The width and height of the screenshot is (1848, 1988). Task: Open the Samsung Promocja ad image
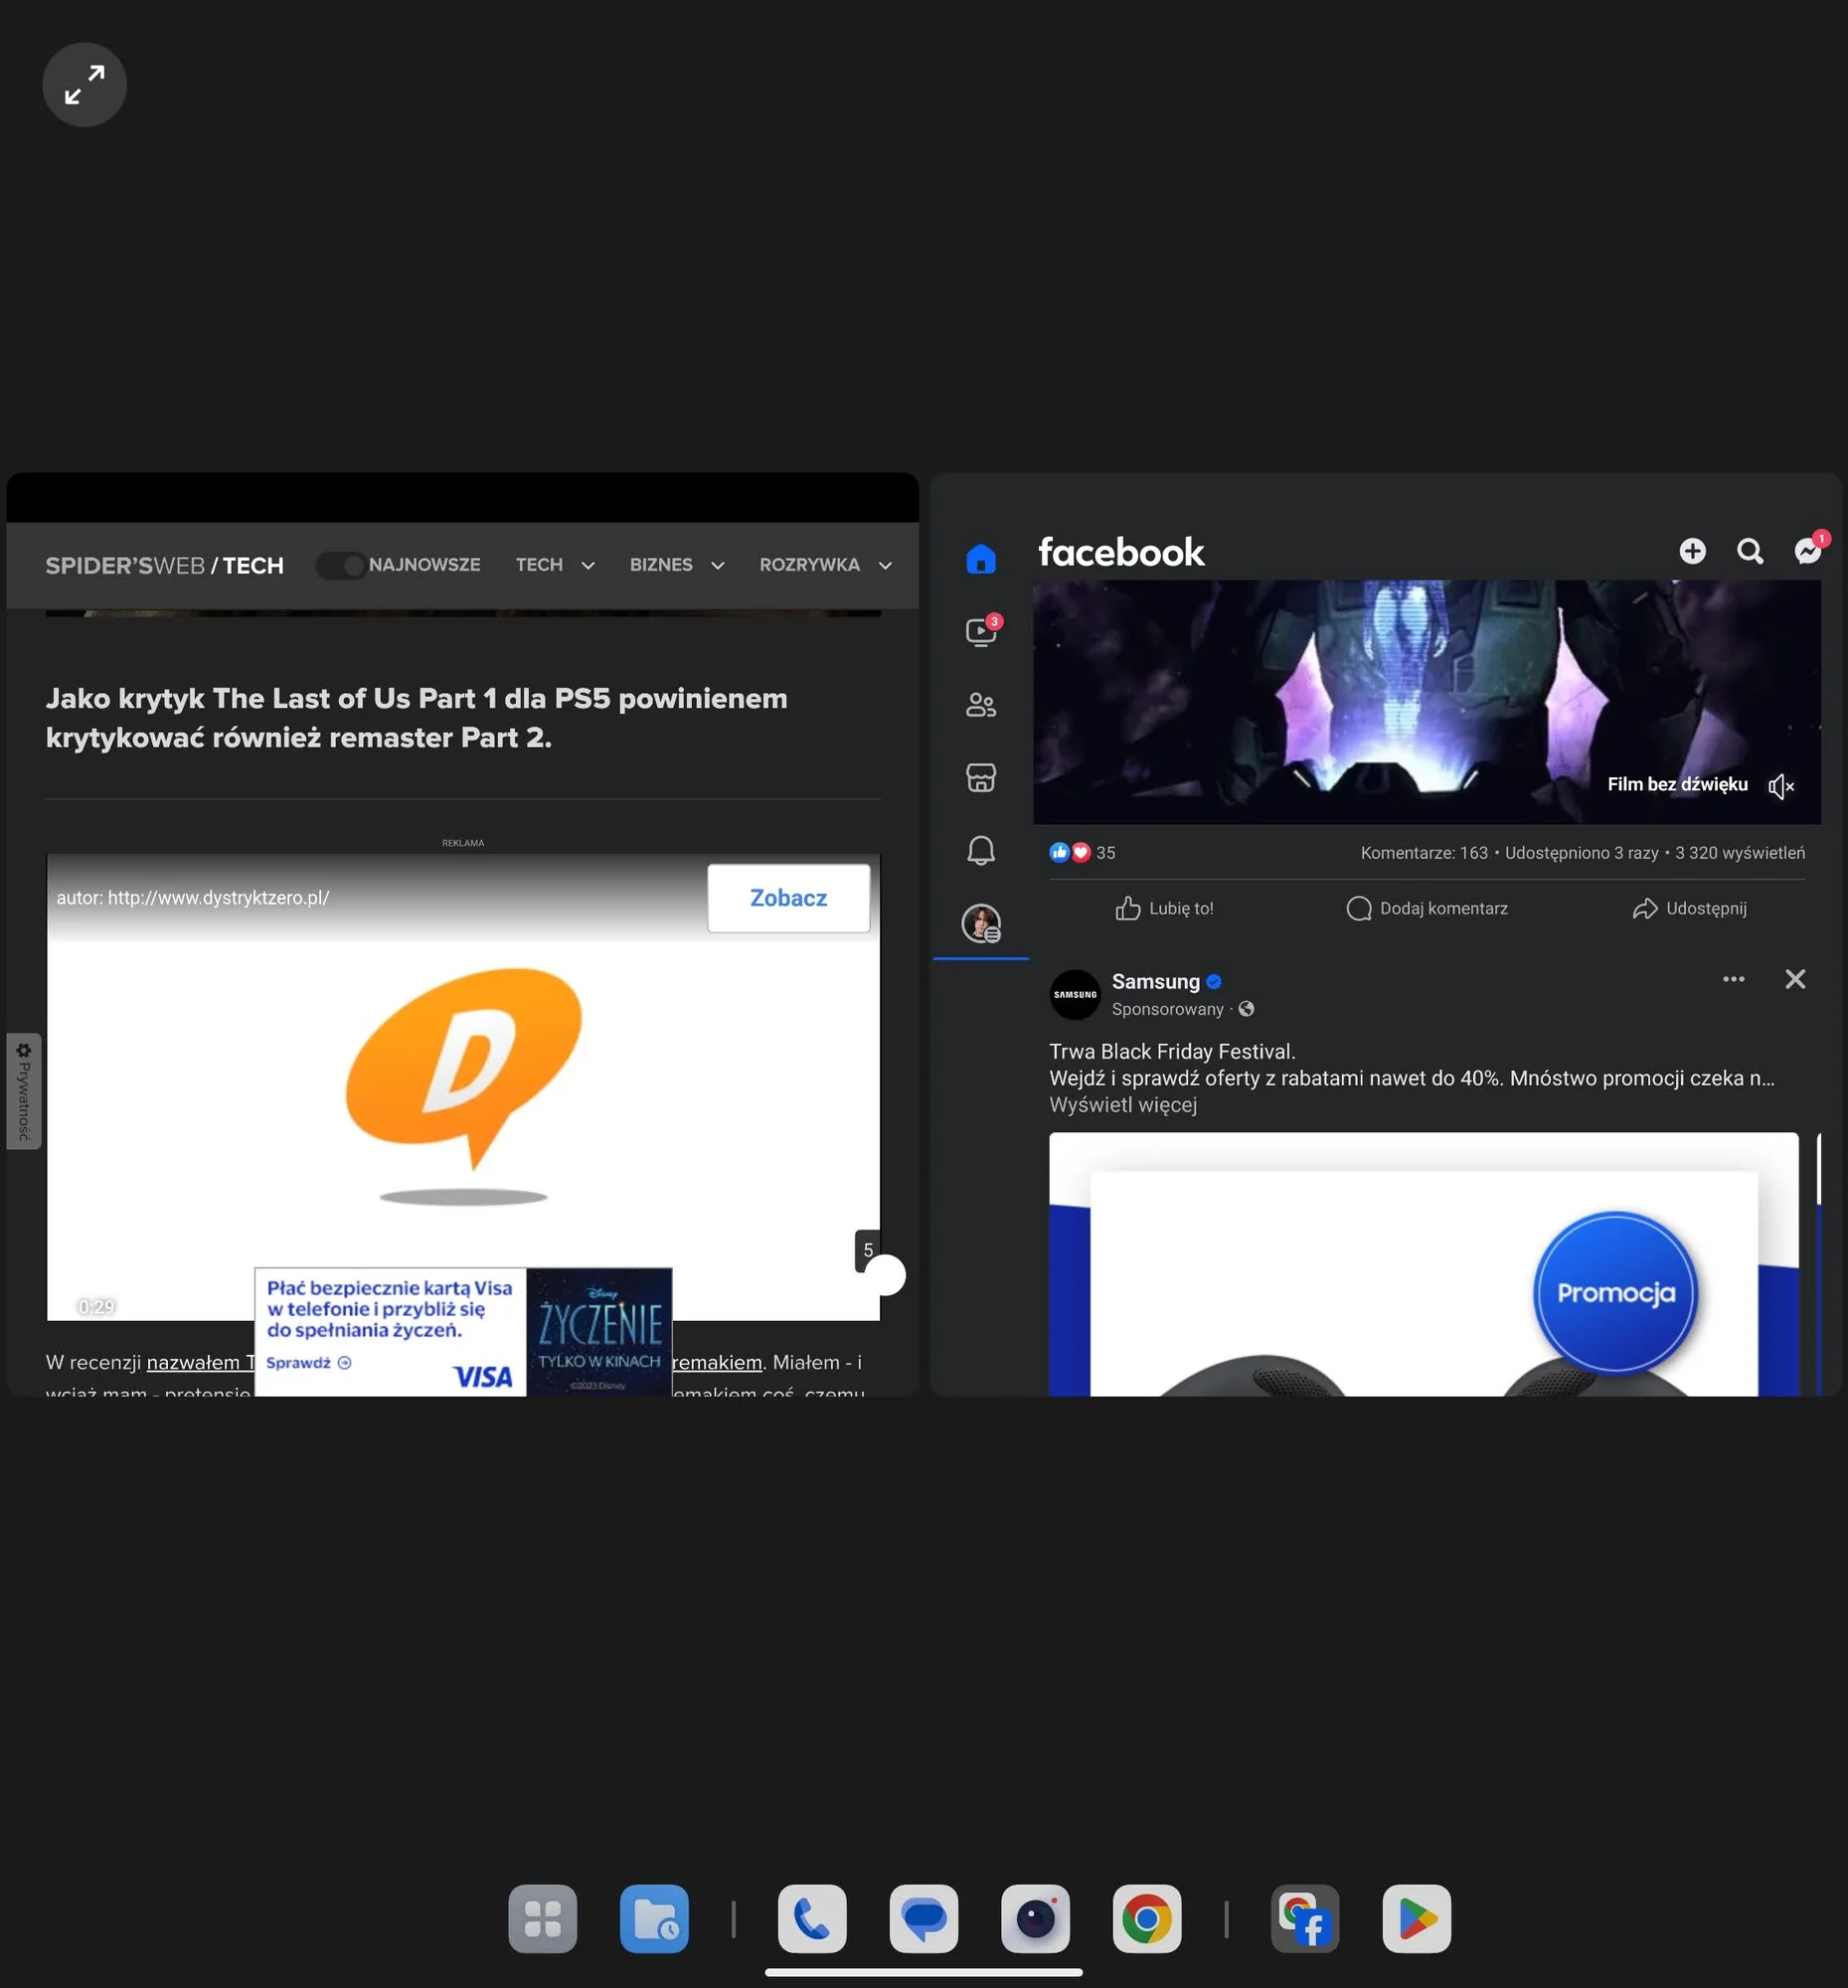(1423, 1264)
